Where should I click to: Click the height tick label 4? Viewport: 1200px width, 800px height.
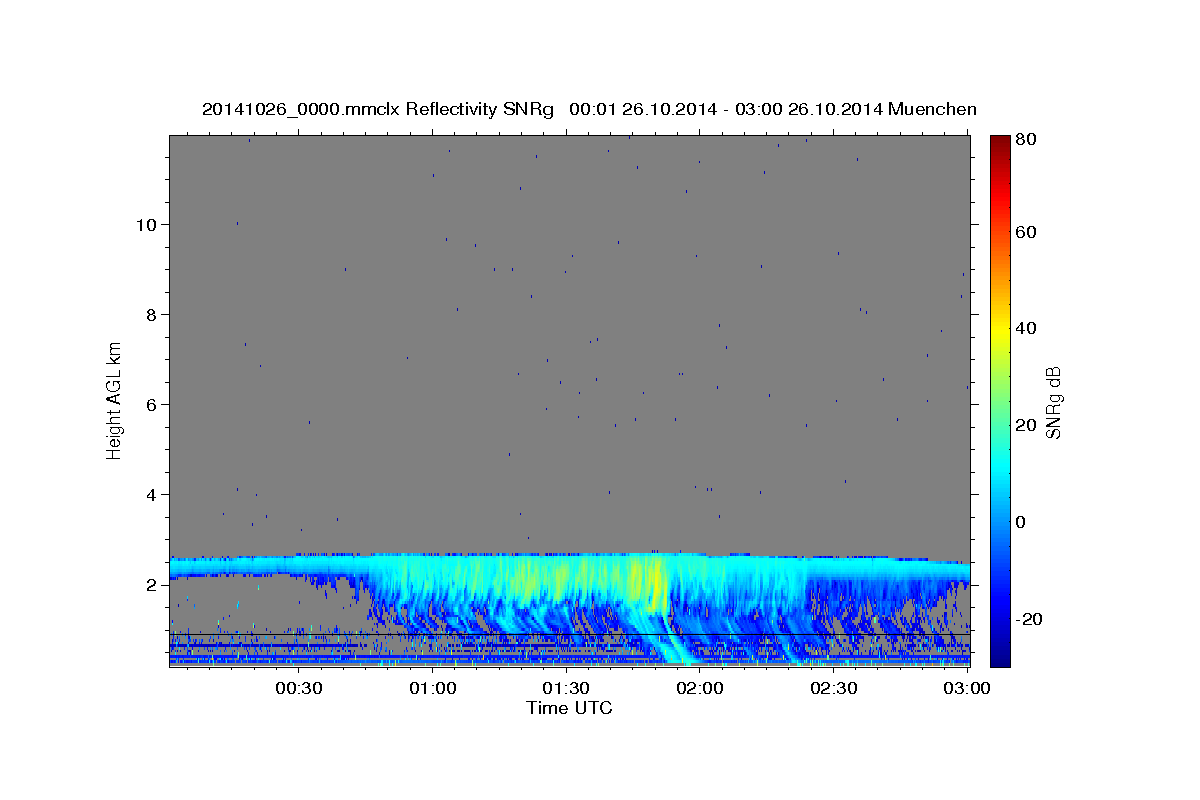[151, 494]
